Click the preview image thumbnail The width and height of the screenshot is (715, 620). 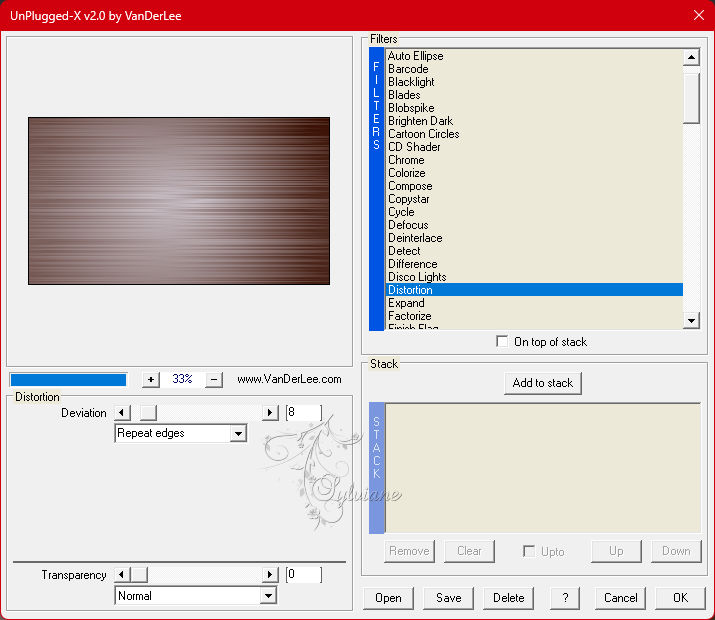coord(179,201)
